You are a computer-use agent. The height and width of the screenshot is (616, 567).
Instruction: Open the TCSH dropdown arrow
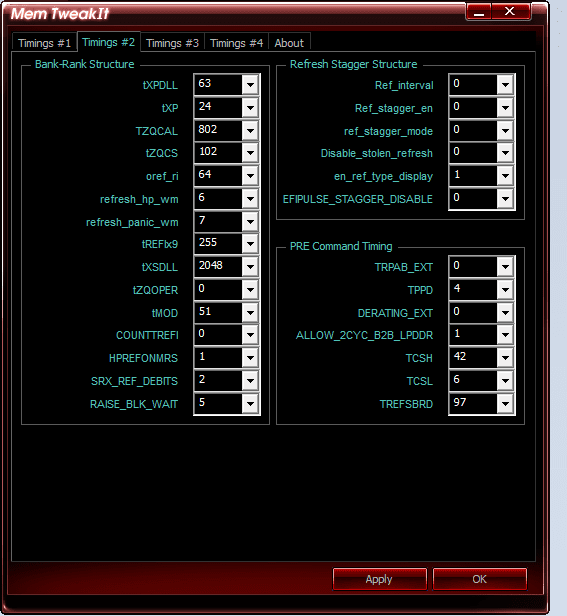(505, 358)
